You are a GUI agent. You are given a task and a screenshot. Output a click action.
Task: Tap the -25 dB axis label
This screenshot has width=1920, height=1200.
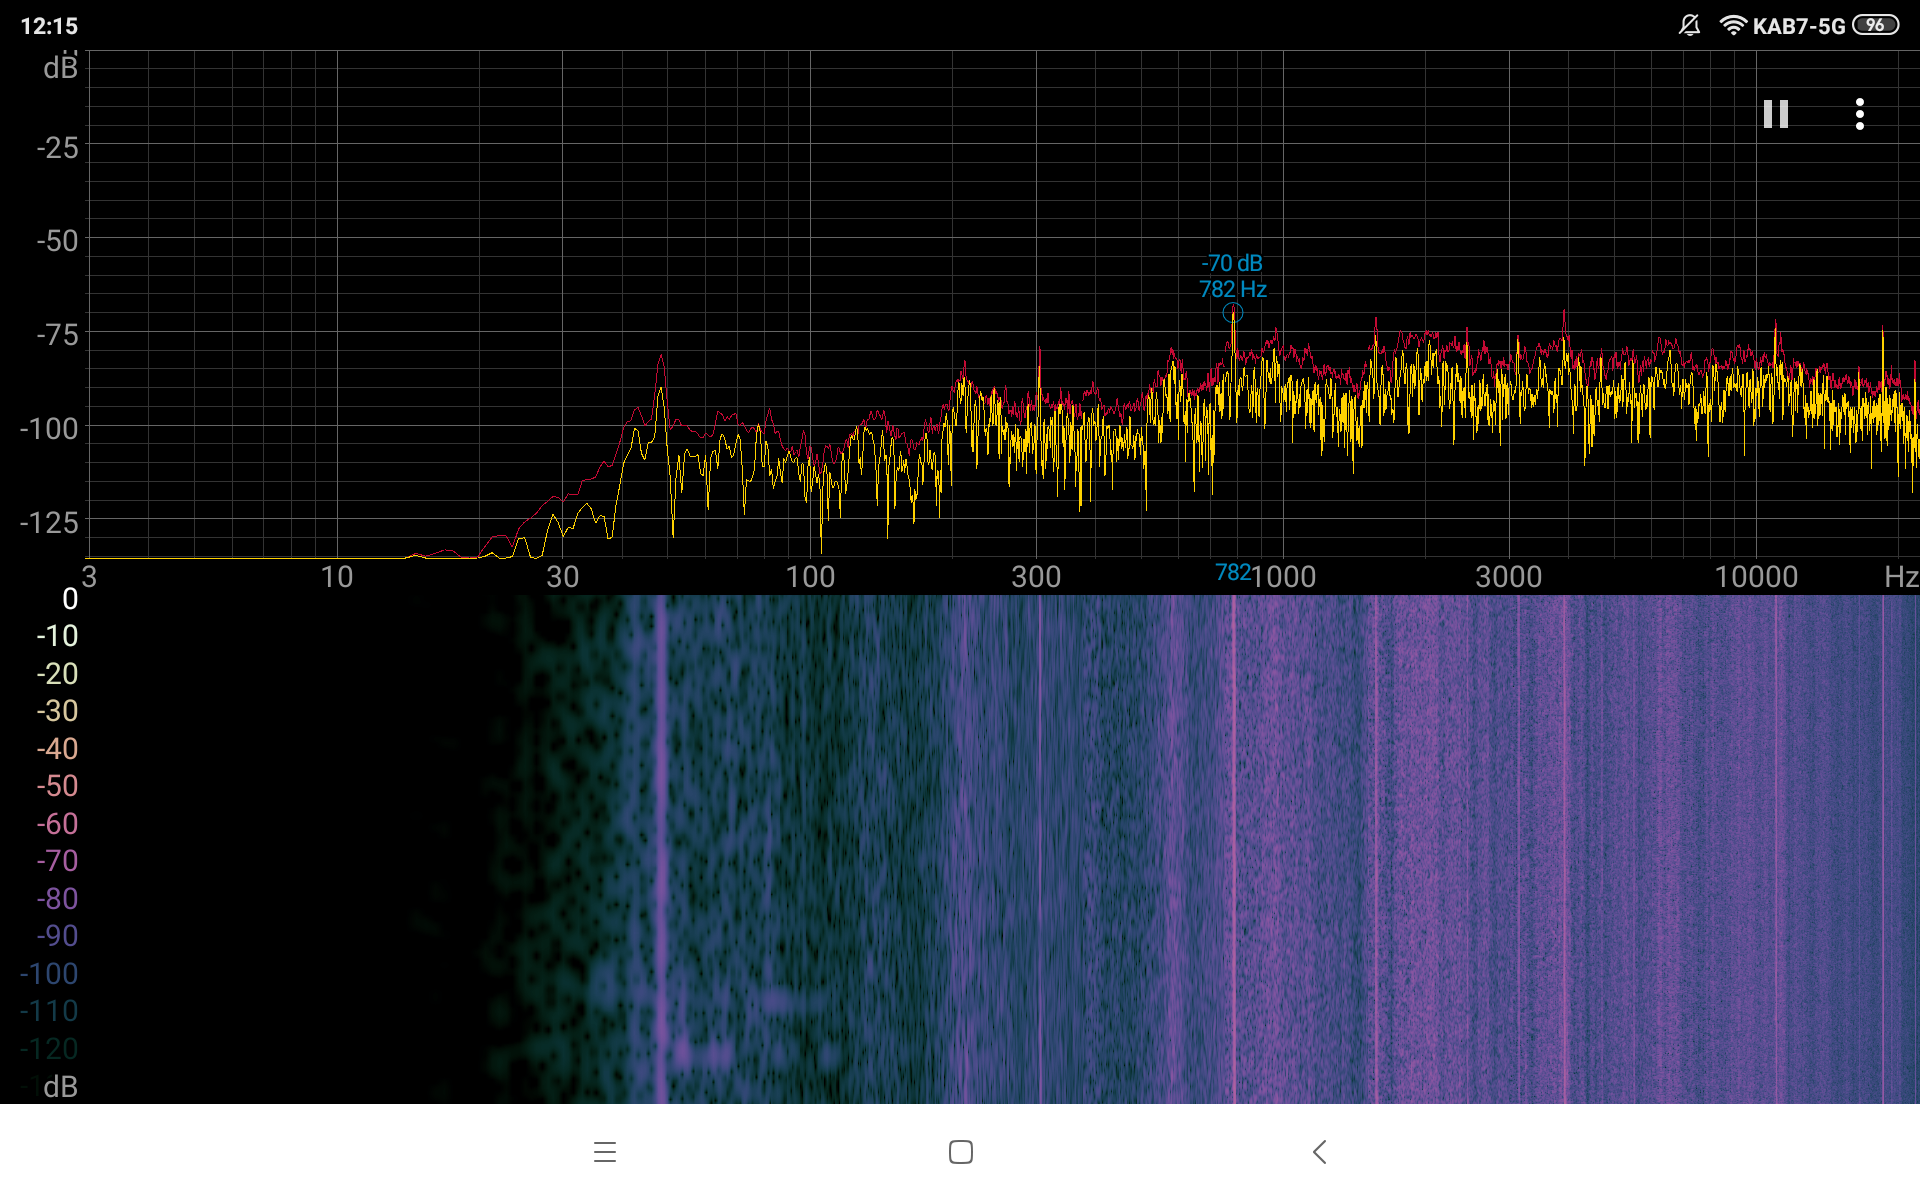pyautogui.click(x=57, y=148)
